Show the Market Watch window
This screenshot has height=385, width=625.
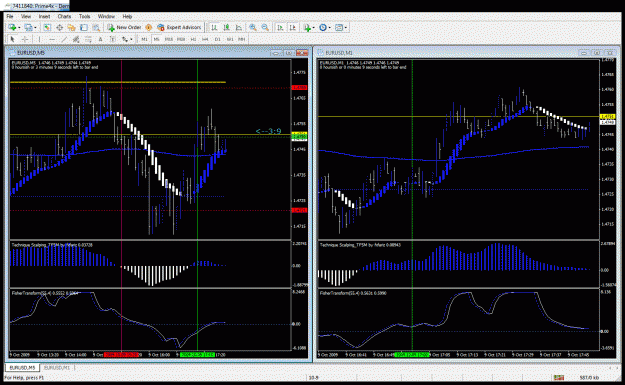point(47,28)
